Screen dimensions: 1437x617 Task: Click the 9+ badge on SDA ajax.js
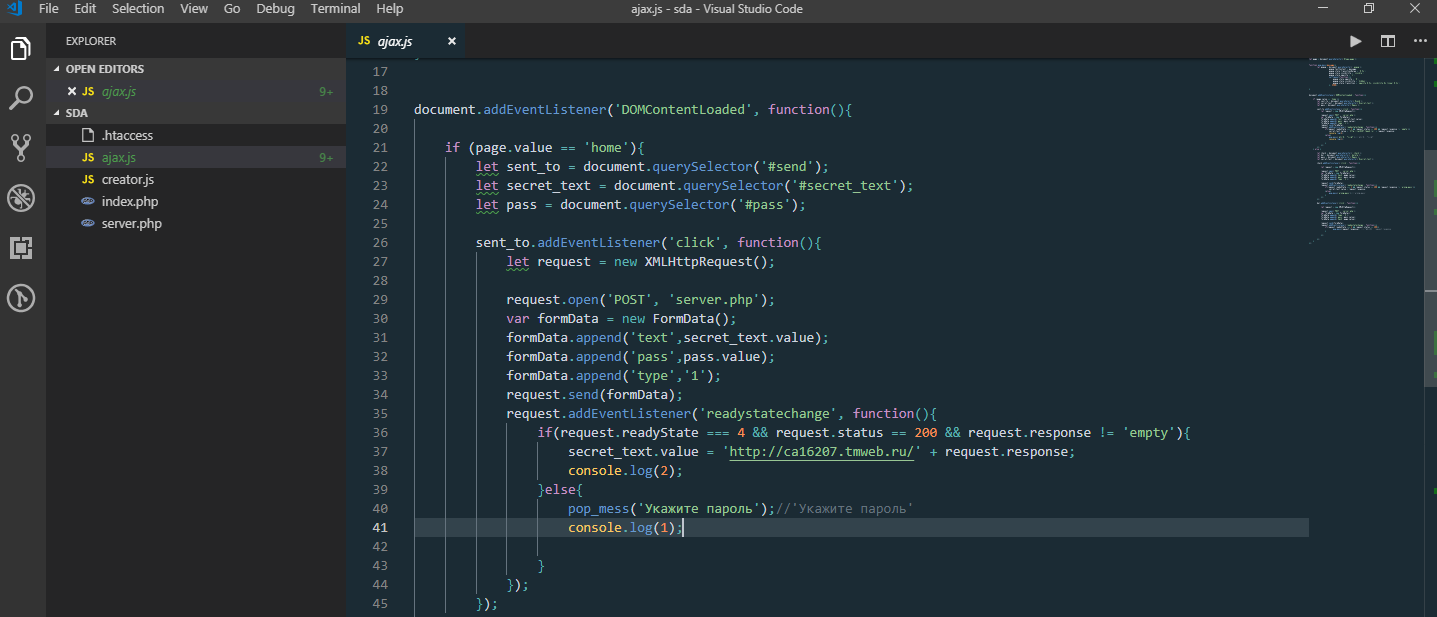click(x=326, y=158)
